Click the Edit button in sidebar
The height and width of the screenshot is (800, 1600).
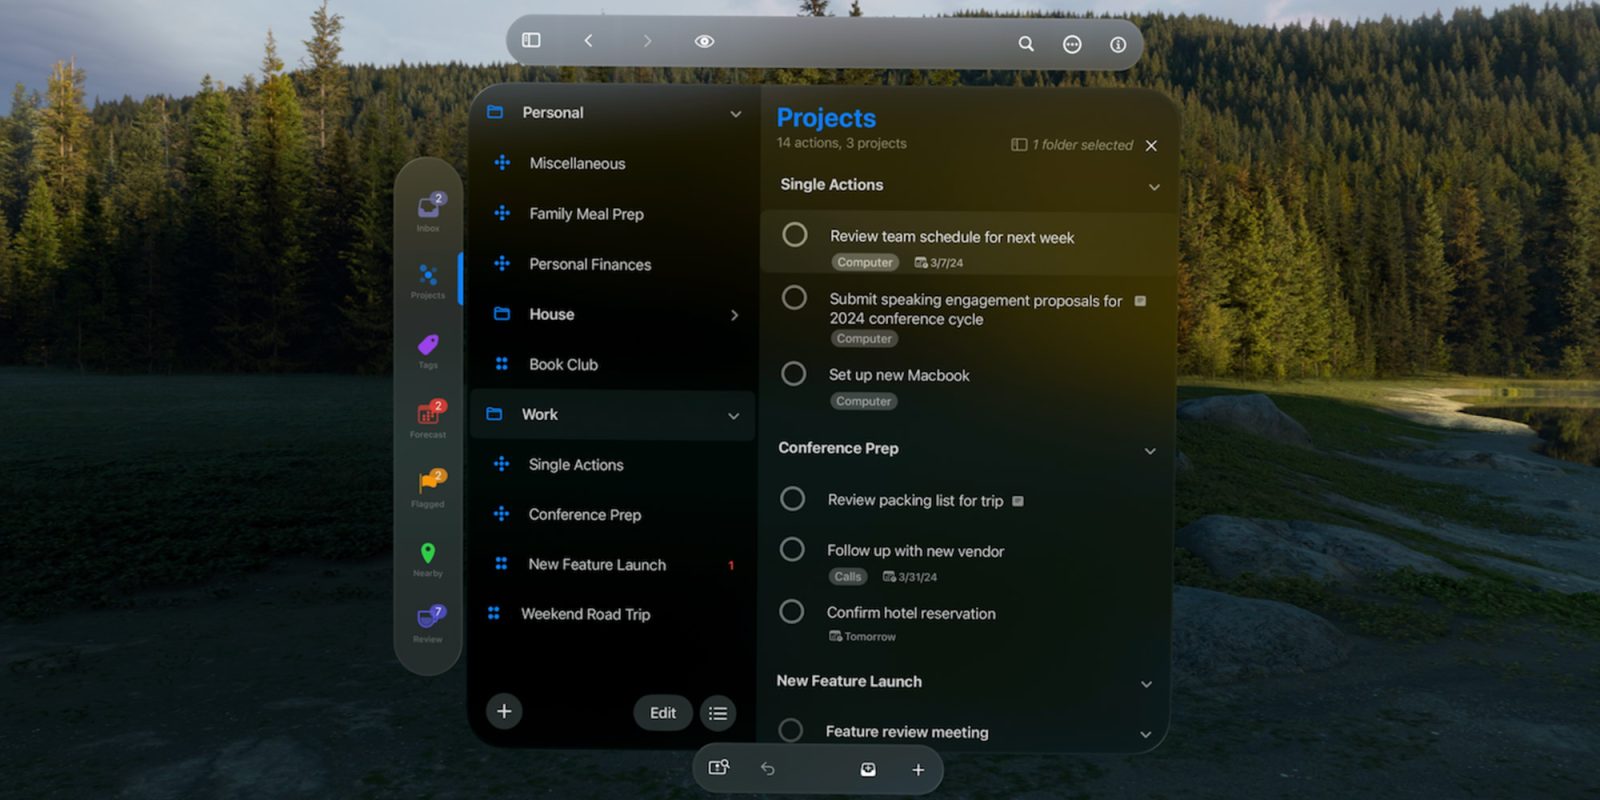[663, 713]
